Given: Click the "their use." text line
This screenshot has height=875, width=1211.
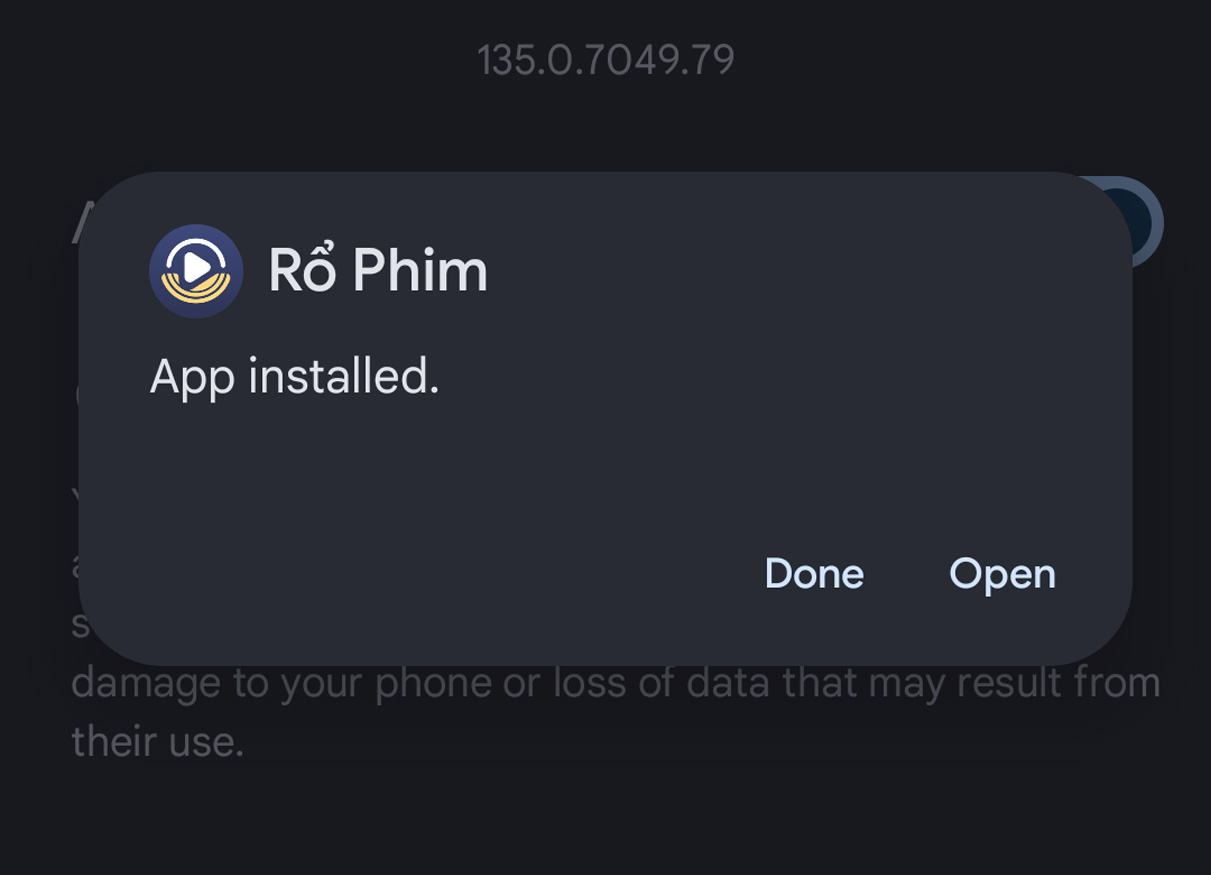Looking at the screenshot, I should [158, 742].
